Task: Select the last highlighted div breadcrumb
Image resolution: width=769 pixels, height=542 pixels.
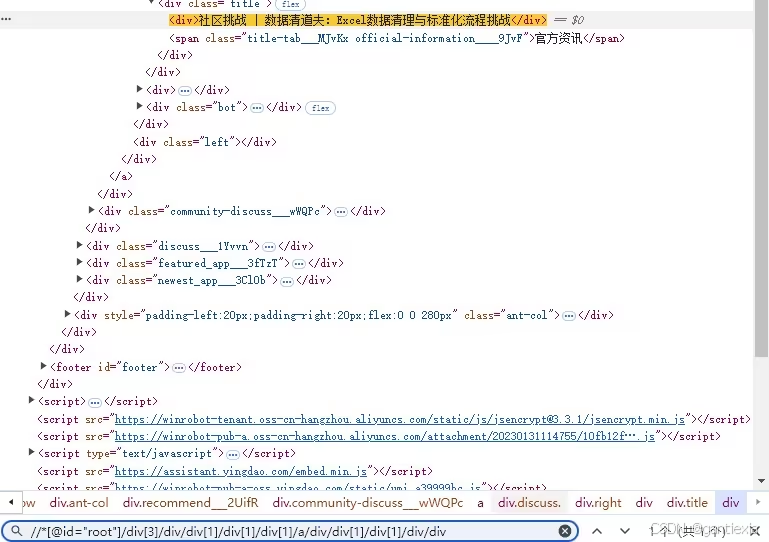Action: (x=730, y=503)
